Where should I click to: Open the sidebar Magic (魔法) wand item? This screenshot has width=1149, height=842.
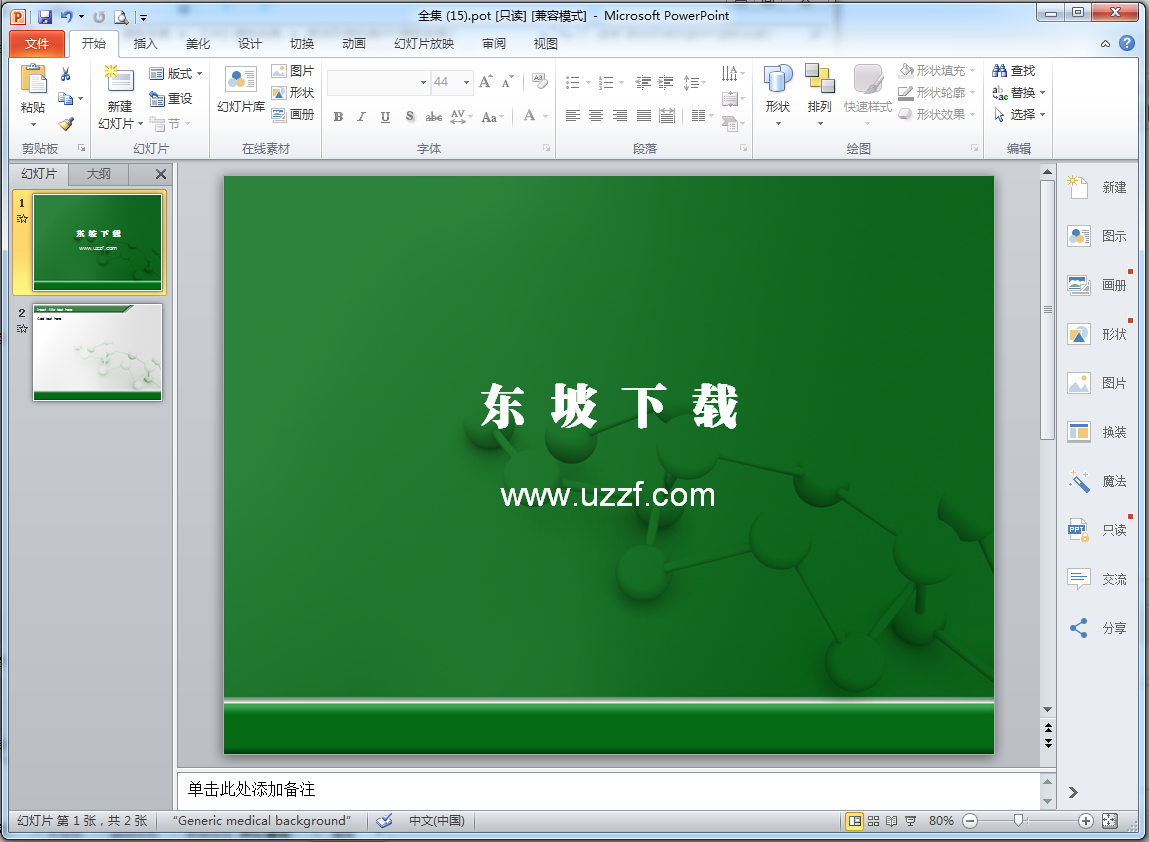tap(1097, 481)
